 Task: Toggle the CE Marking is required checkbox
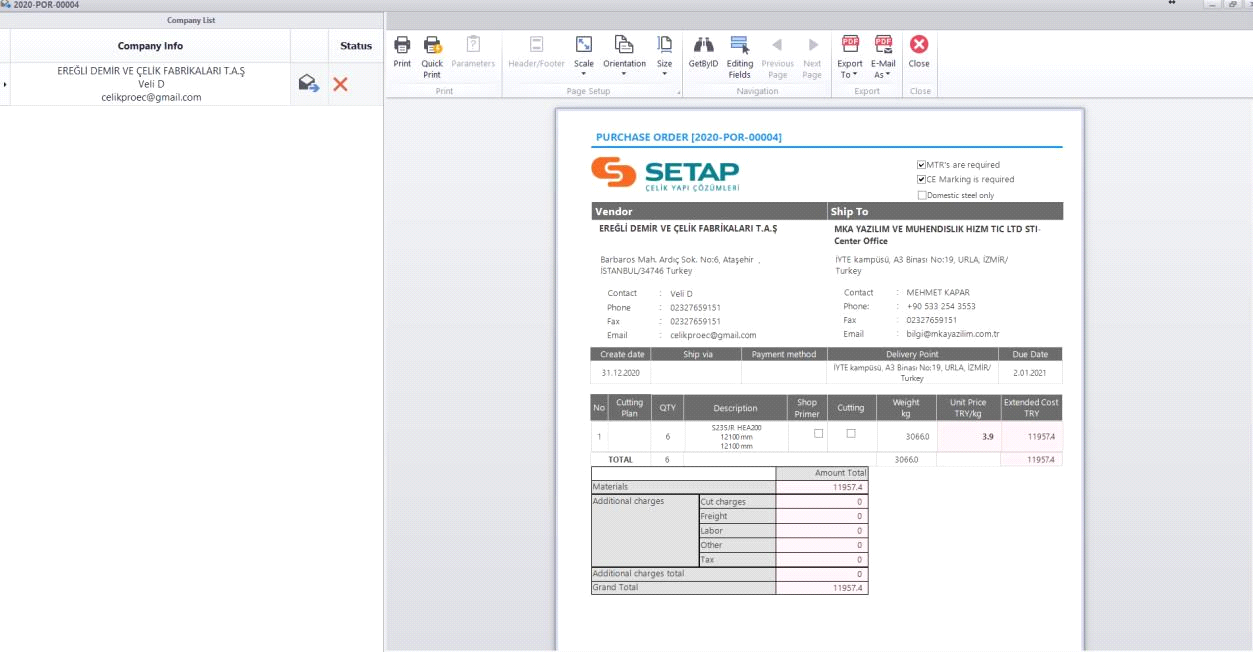pos(921,180)
